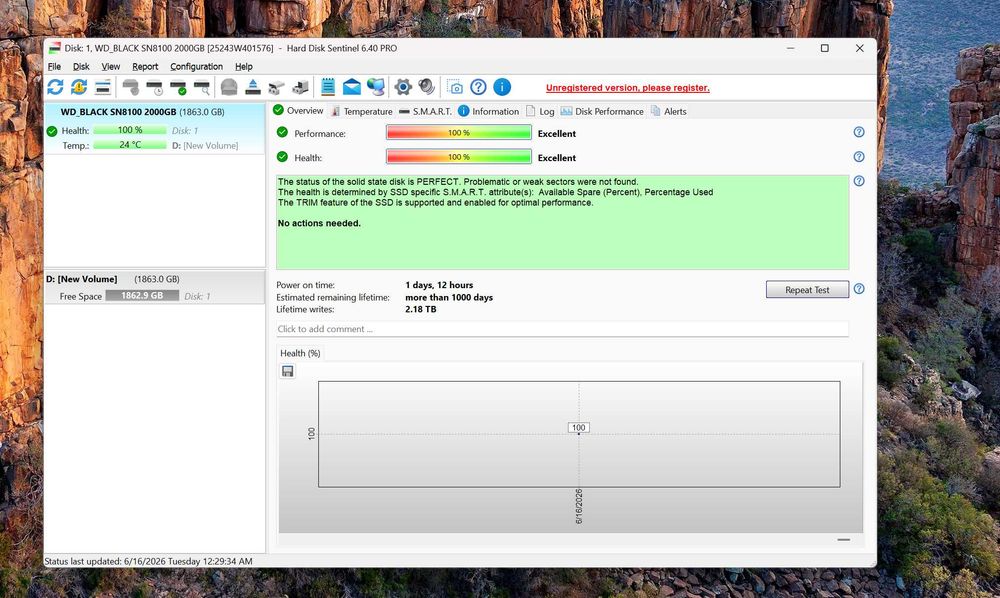Click the sidebar Temp. 24 °C bar
This screenshot has width=1000, height=598.
(x=129, y=145)
